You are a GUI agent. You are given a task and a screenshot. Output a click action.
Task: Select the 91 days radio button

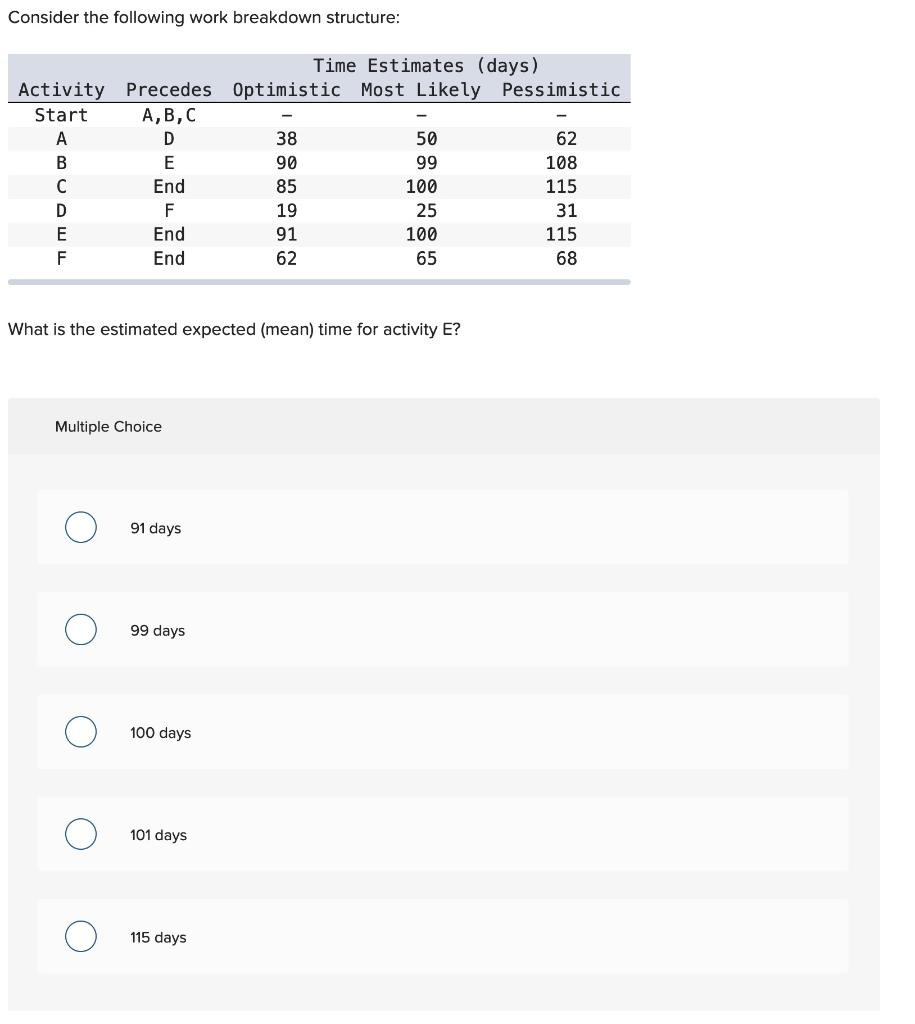point(81,527)
